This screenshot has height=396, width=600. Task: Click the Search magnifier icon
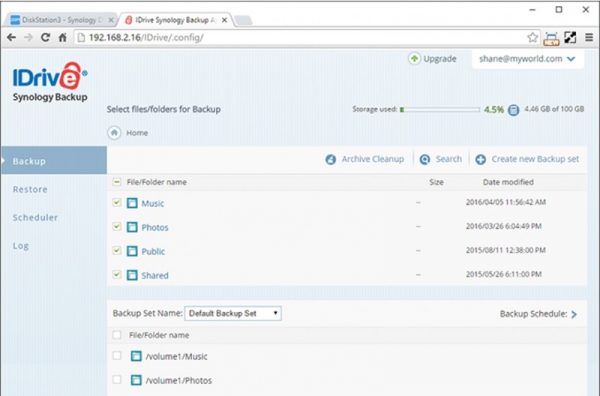click(x=425, y=160)
